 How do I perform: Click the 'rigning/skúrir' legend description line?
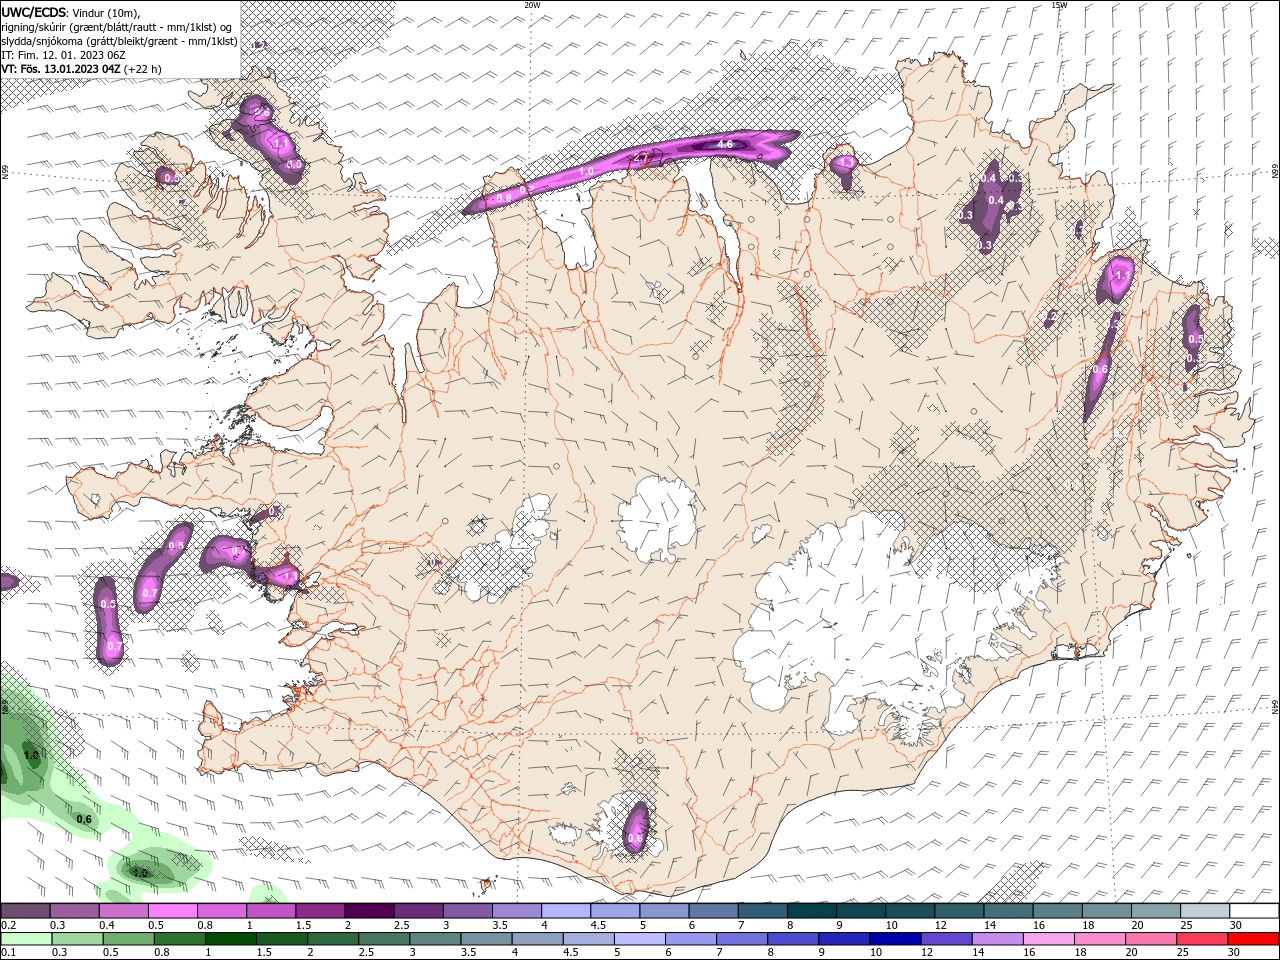point(118,27)
